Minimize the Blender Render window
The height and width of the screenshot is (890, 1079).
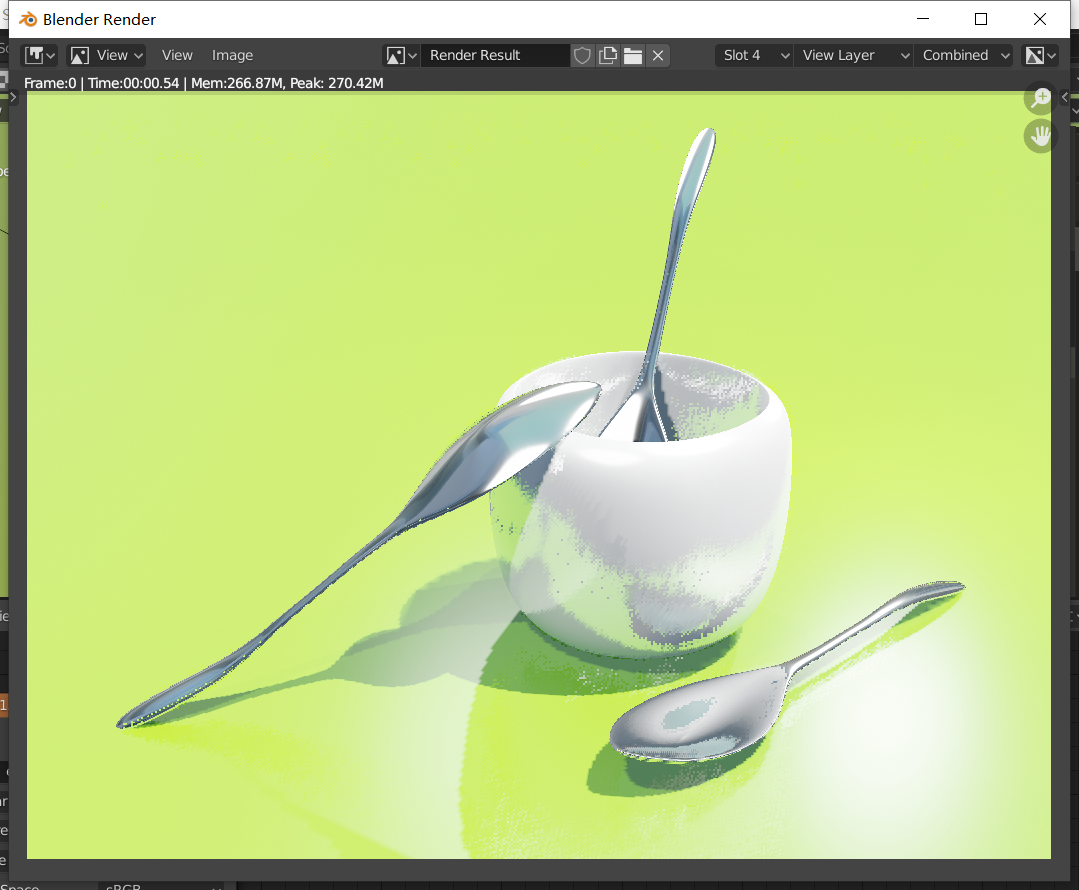[x=923, y=19]
